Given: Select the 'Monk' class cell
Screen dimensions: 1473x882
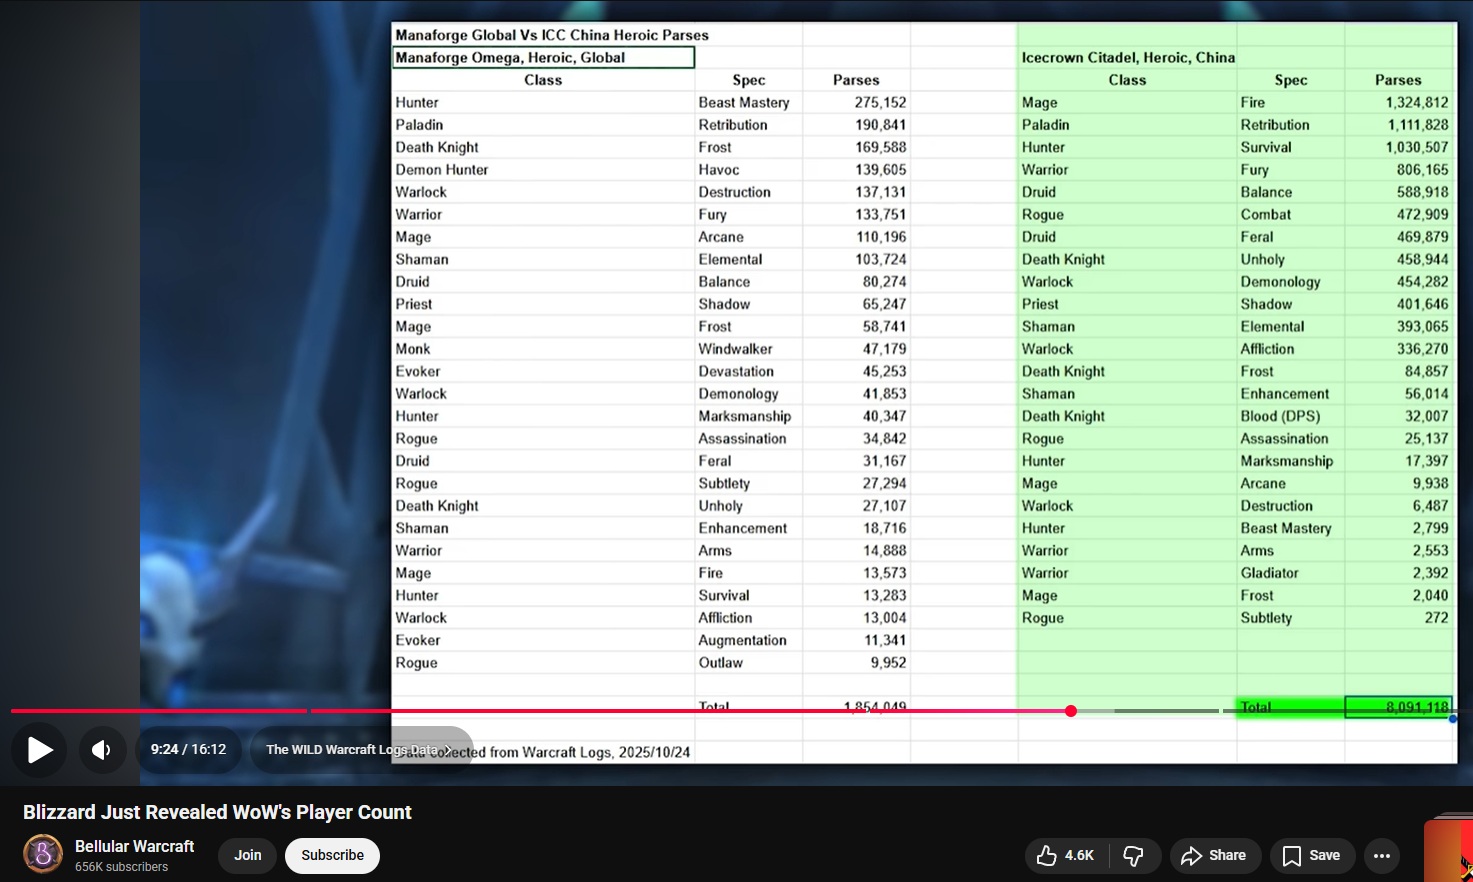Looking at the screenshot, I should point(413,348).
